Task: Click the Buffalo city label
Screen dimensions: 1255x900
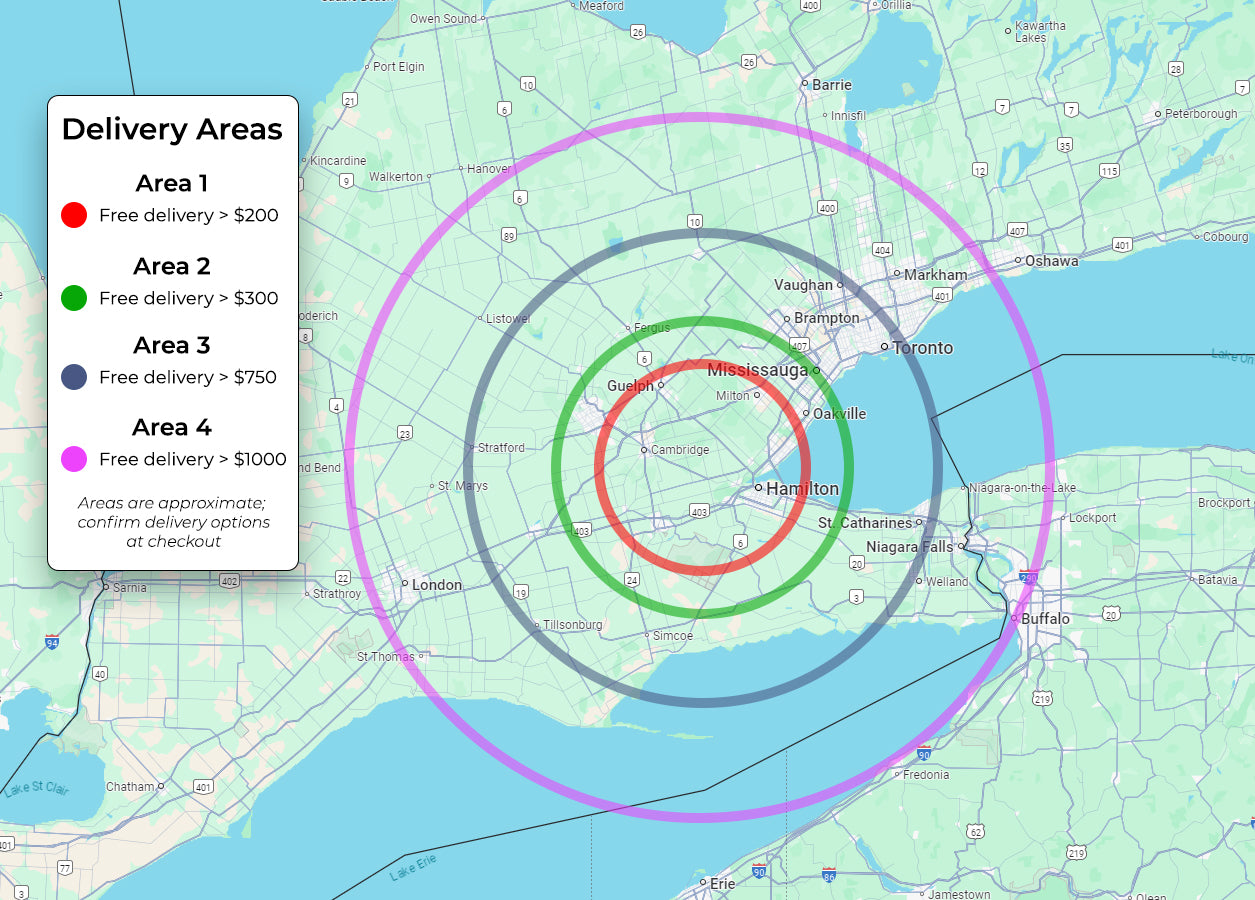Action: click(x=1045, y=619)
